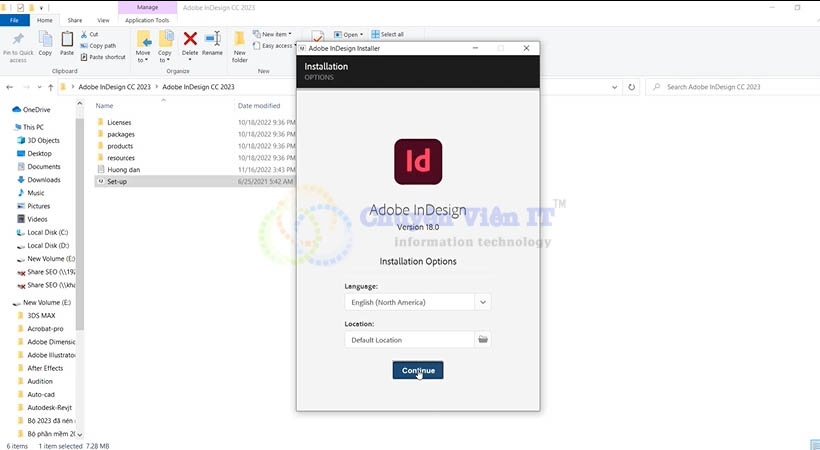Click the Back navigation arrow
Viewport: 820px width, 450px height.
(9, 87)
